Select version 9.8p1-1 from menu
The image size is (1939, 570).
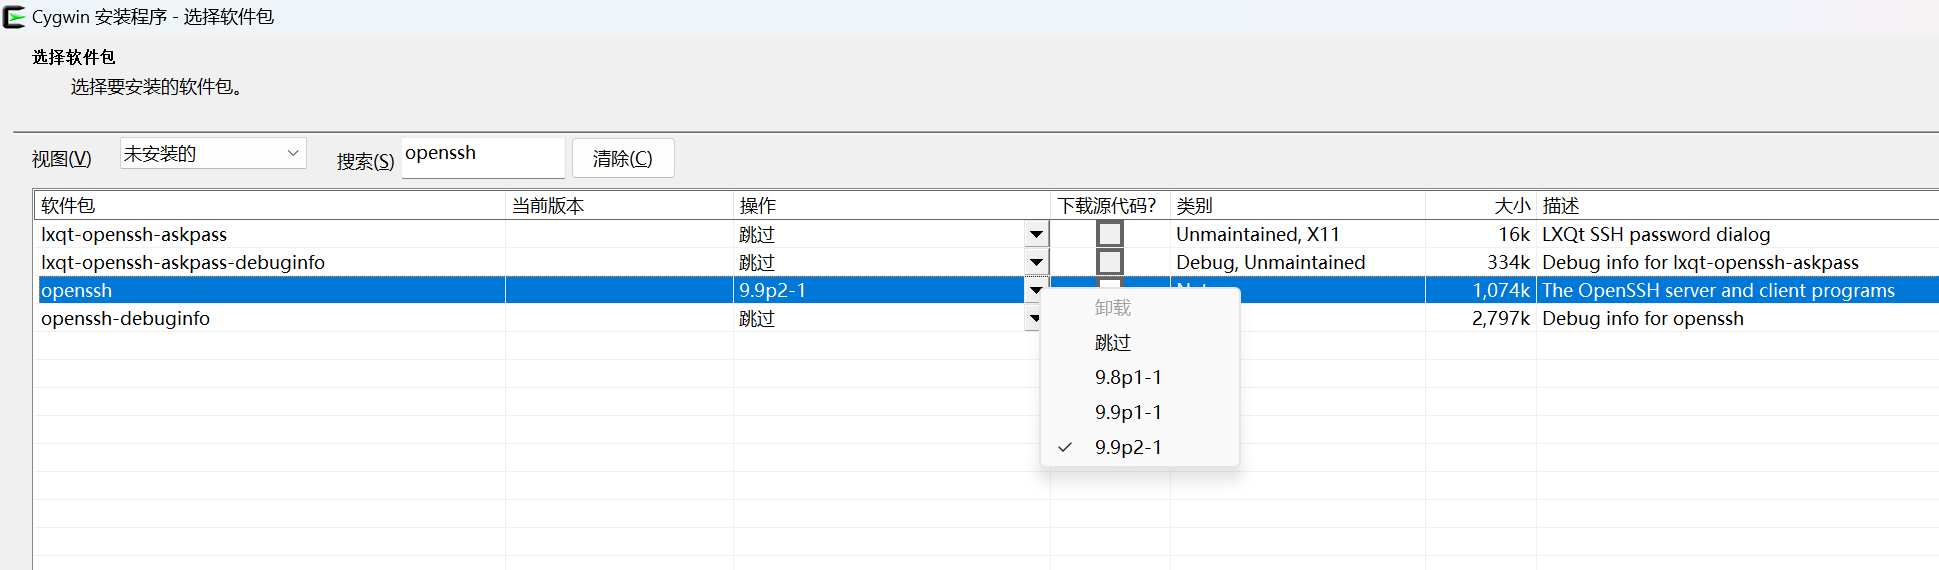(1127, 377)
